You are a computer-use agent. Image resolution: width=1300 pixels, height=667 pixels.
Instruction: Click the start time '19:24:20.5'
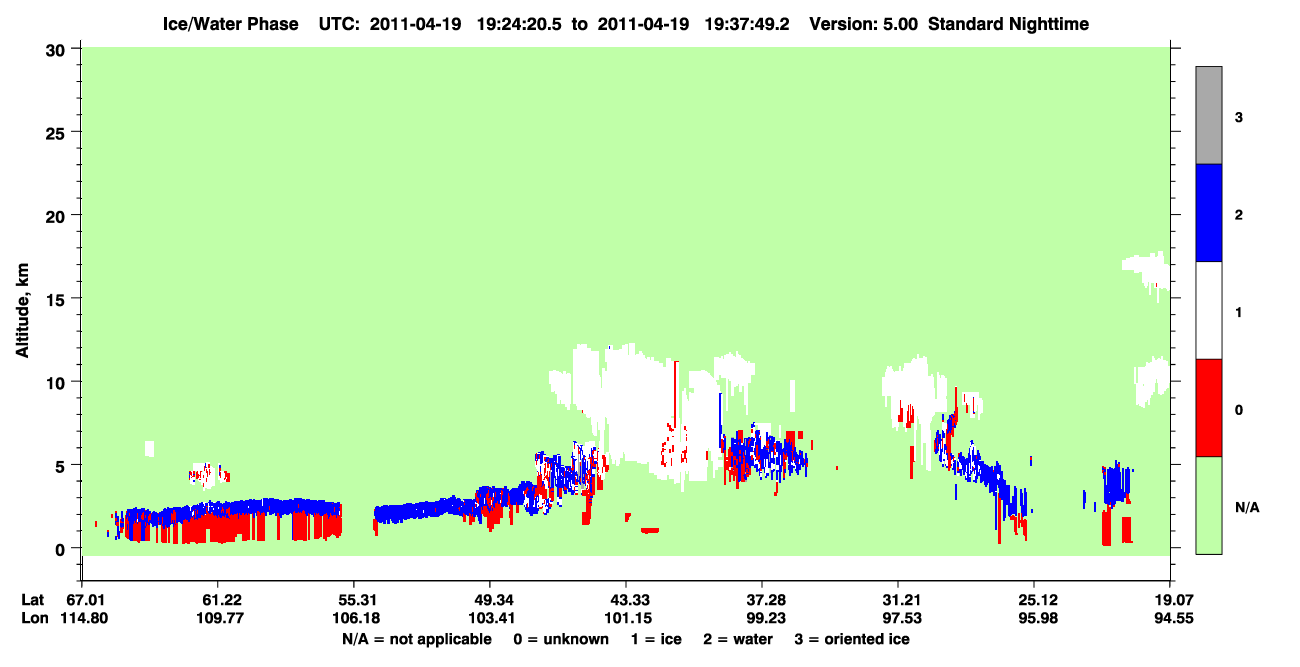(x=518, y=24)
